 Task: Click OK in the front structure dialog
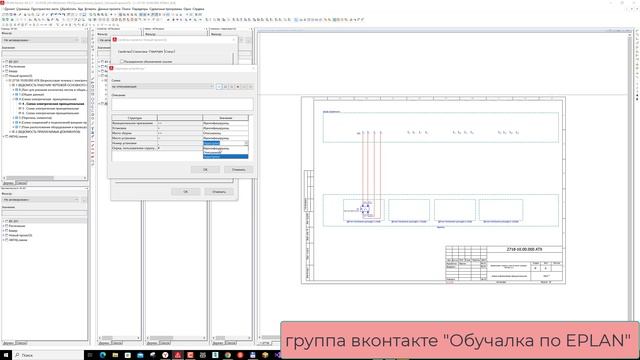click(x=205, y=169)
